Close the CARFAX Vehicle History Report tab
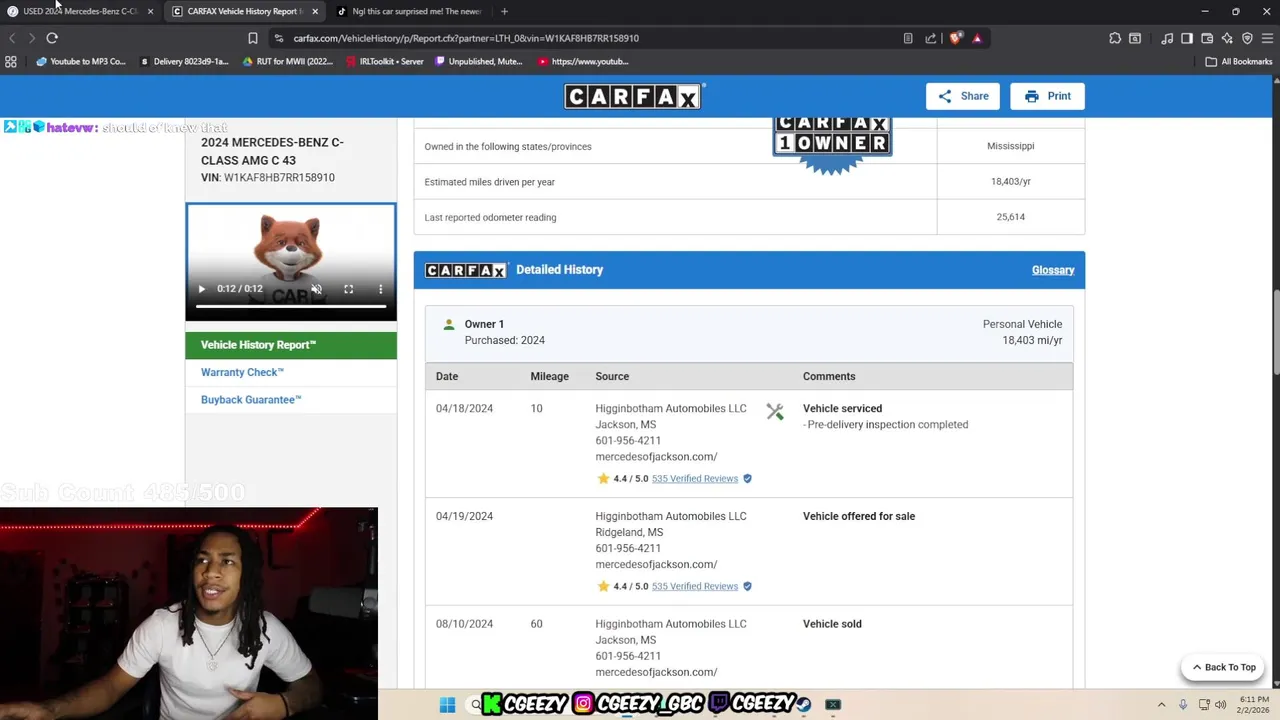Image resolution: width=1280 pixels, height=720 pixels. tap(315, 11)
